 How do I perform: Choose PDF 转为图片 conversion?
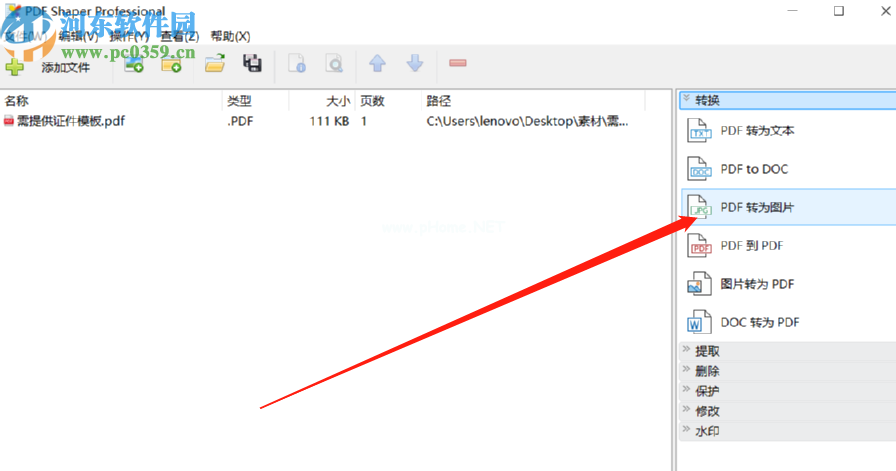point(757,208)
